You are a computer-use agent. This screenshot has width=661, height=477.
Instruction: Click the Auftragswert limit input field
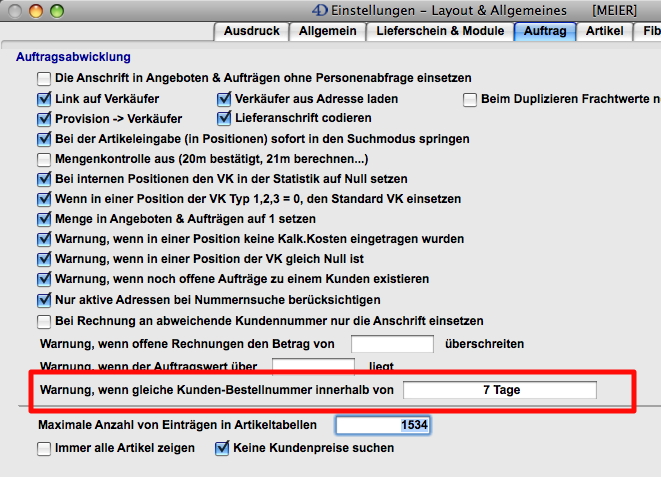(313, 365)
